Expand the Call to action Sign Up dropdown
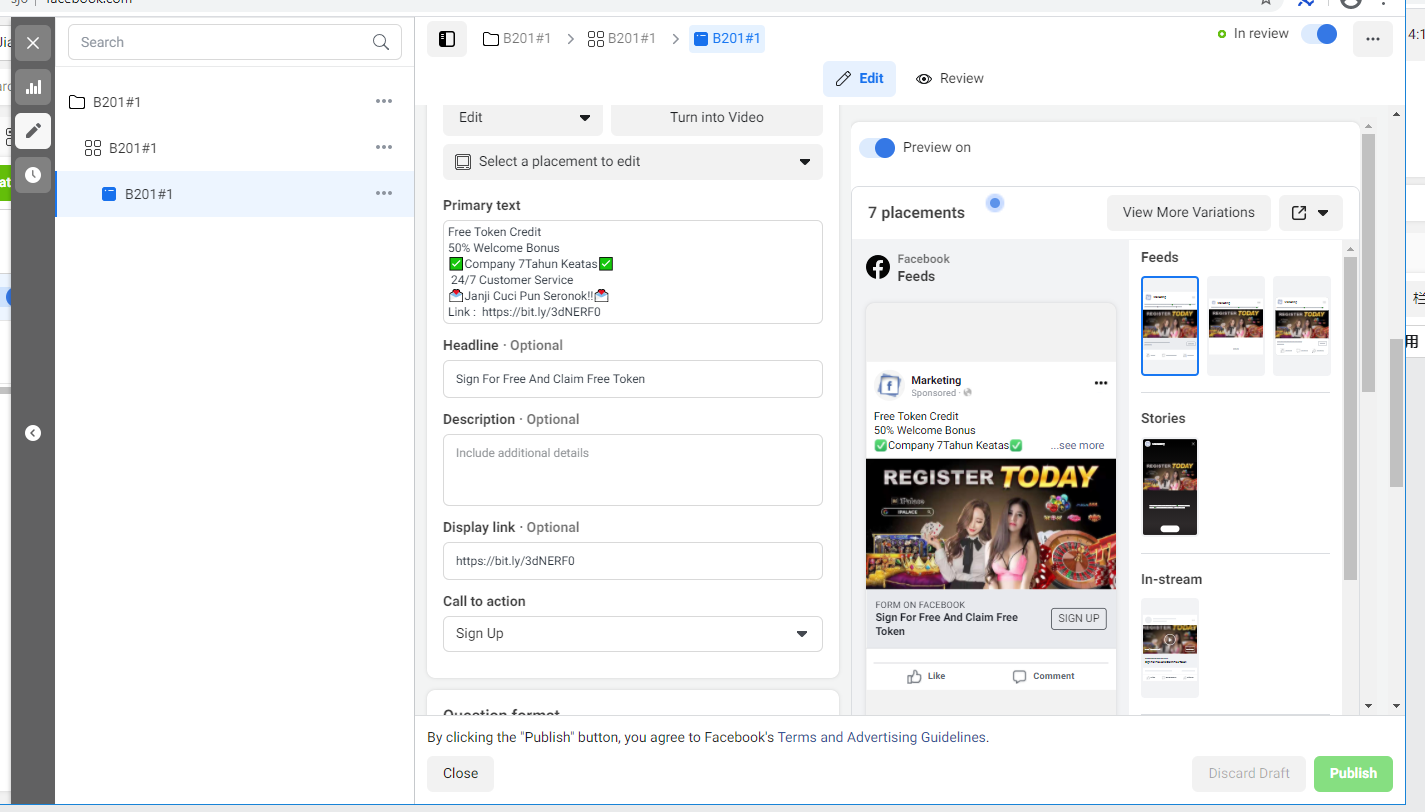 [x=633, y=634]
